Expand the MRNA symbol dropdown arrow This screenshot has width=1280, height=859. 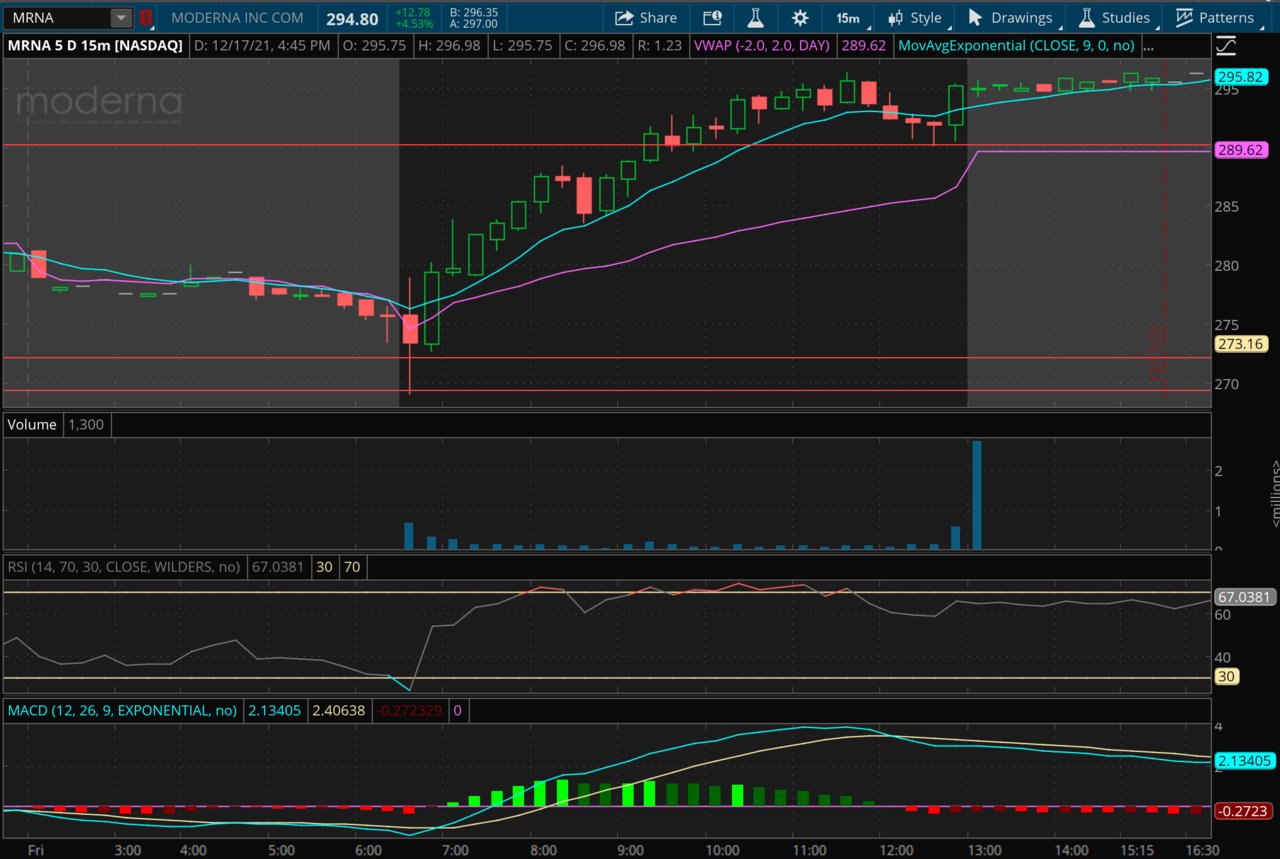click(x=120, y=18)
